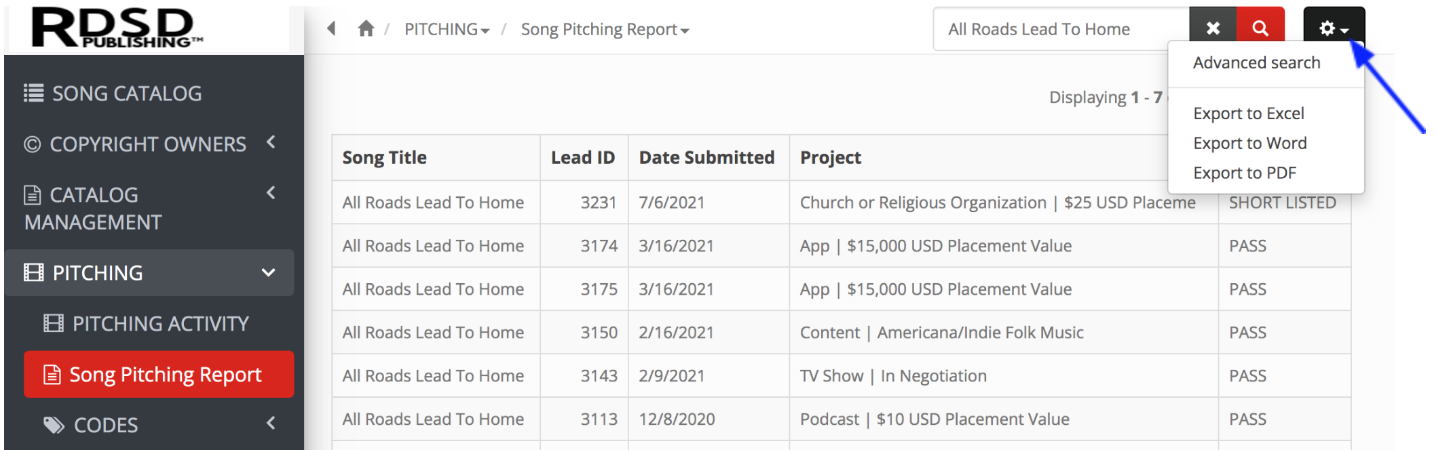Click the search field containing All Roads Lead To Home

[1061, 29]
